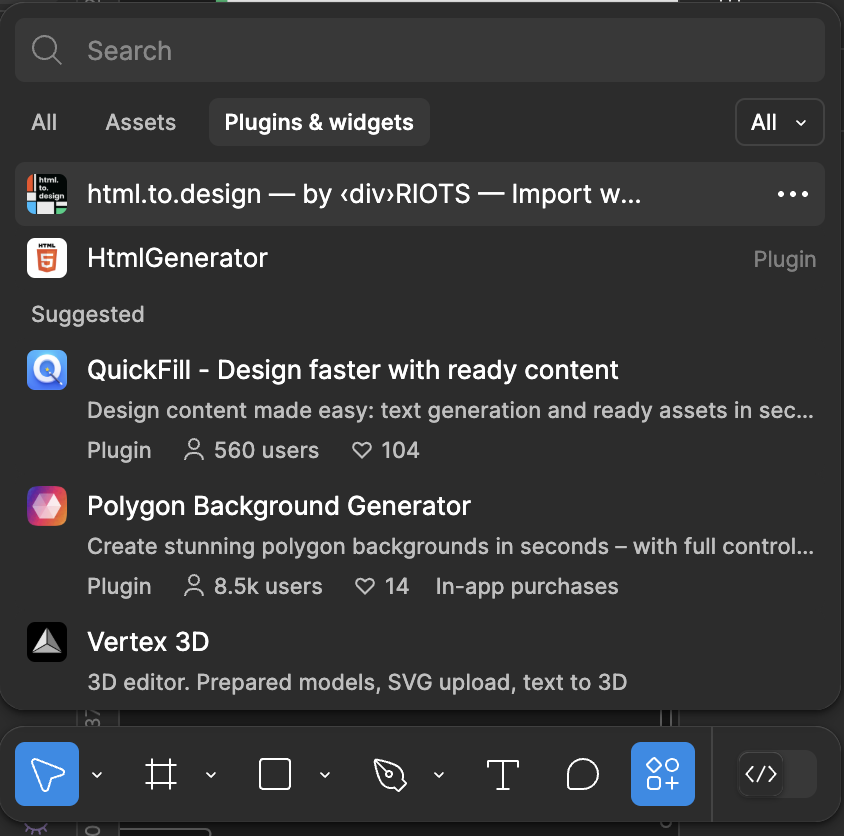Toggle Dev Mode switch
The height and width of the screenshot is (836, 844).
778,774
